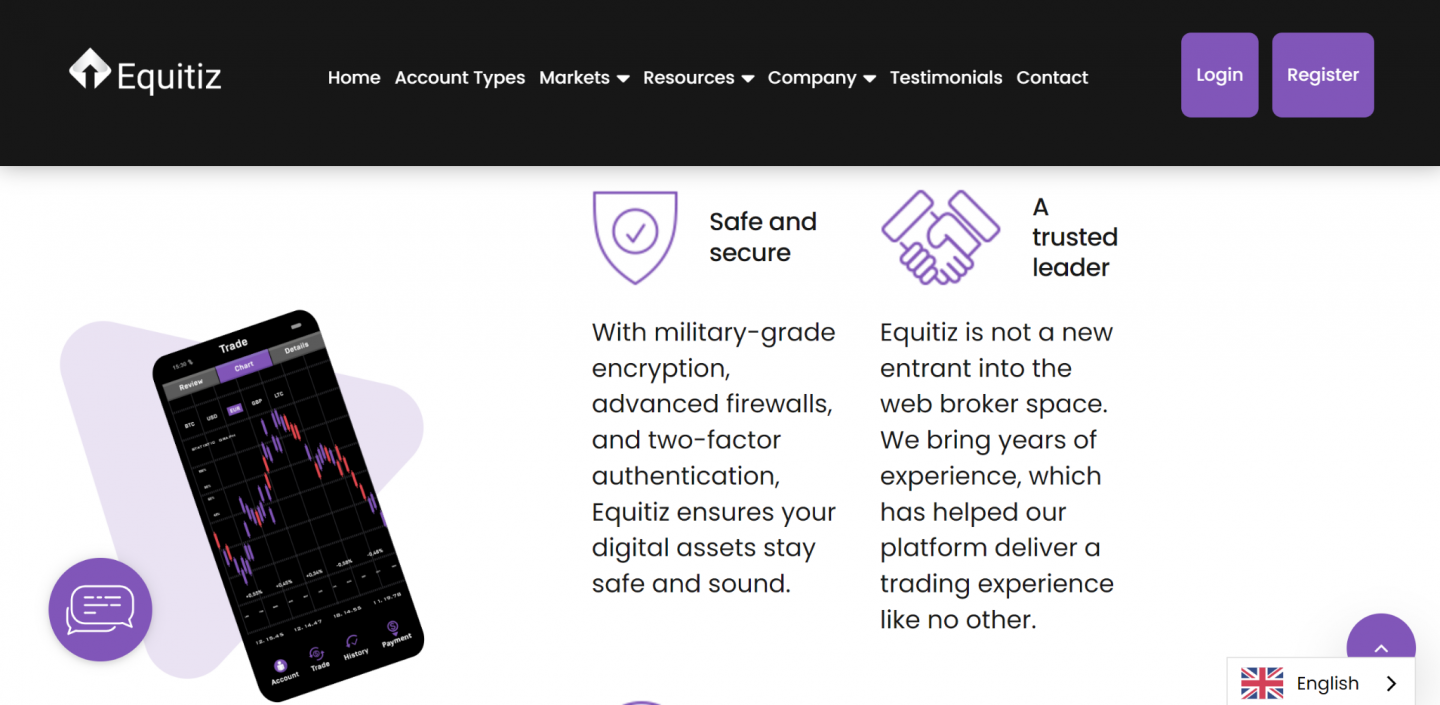Click the scroll-to-top arrow icon

point(1381,648)
